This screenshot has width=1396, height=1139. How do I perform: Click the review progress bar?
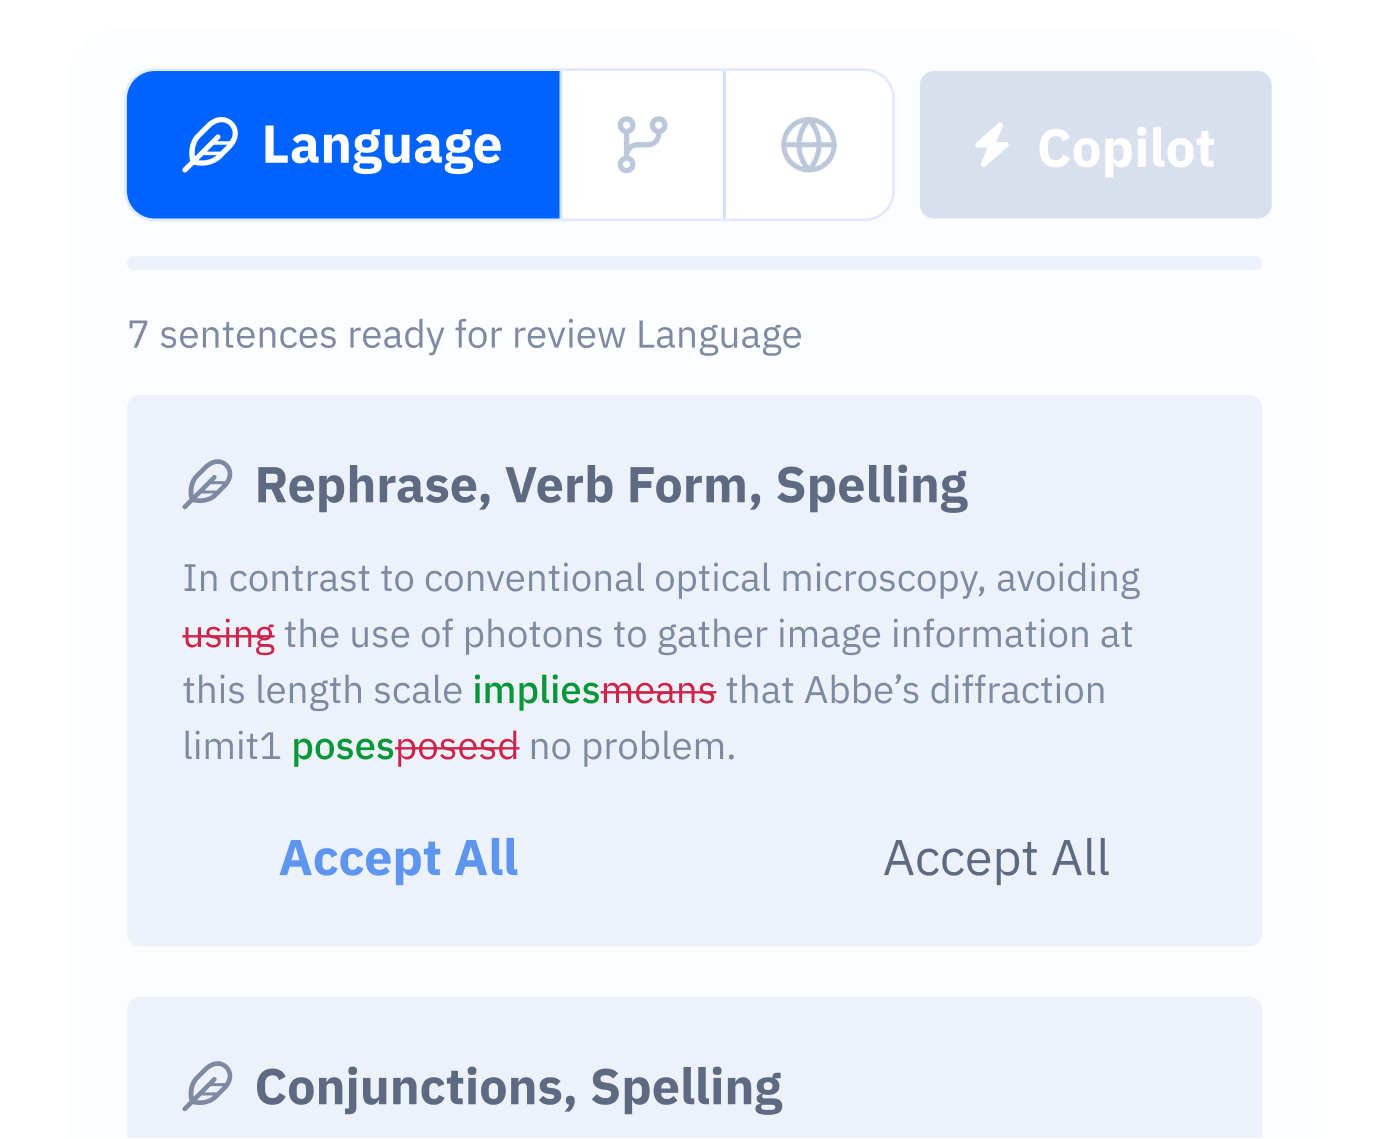pos(694,263)
